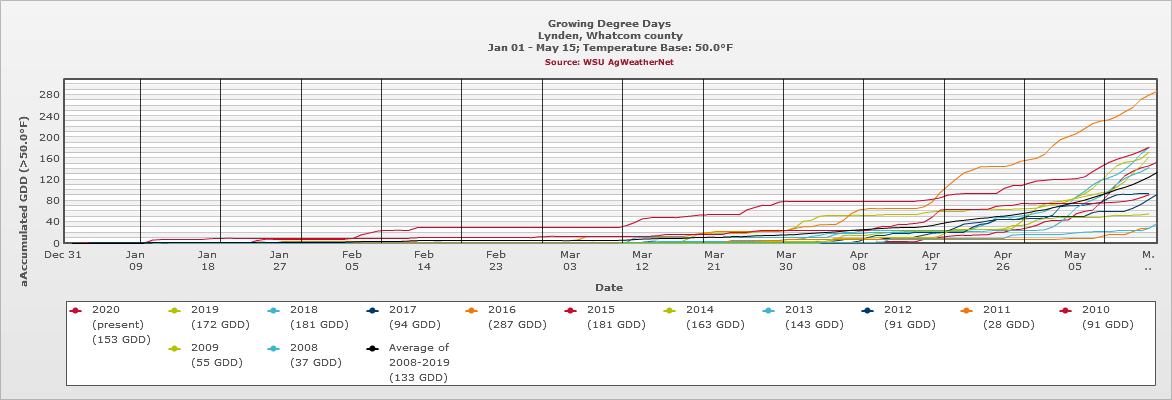Viewport: 1172px width, 400px height.
Task: Click the Date x-axis title
Action: [x=609, y=287]
